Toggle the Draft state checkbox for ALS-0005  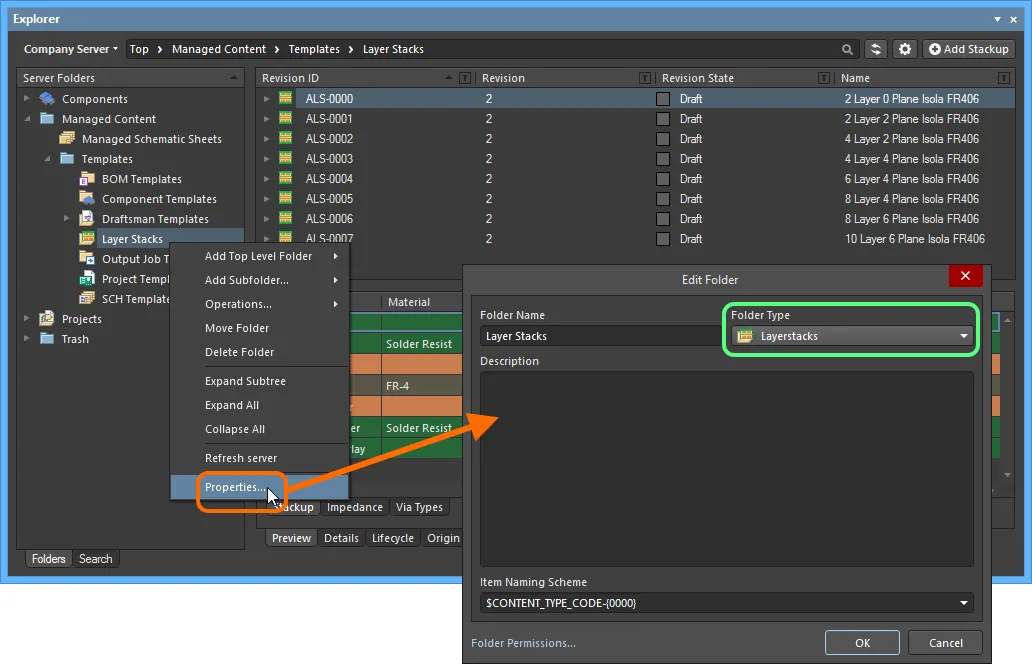[663, 199]
